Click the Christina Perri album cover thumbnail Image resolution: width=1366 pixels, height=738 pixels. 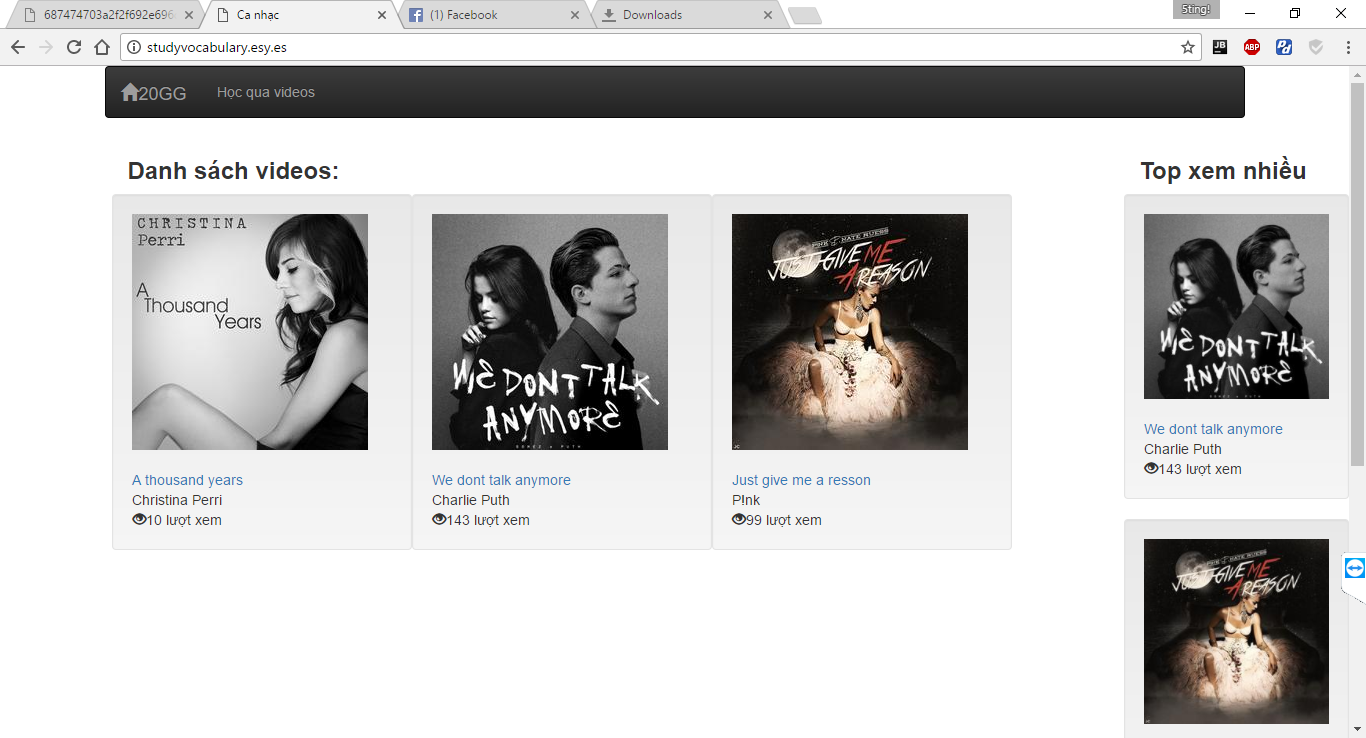tap(250, 332)
